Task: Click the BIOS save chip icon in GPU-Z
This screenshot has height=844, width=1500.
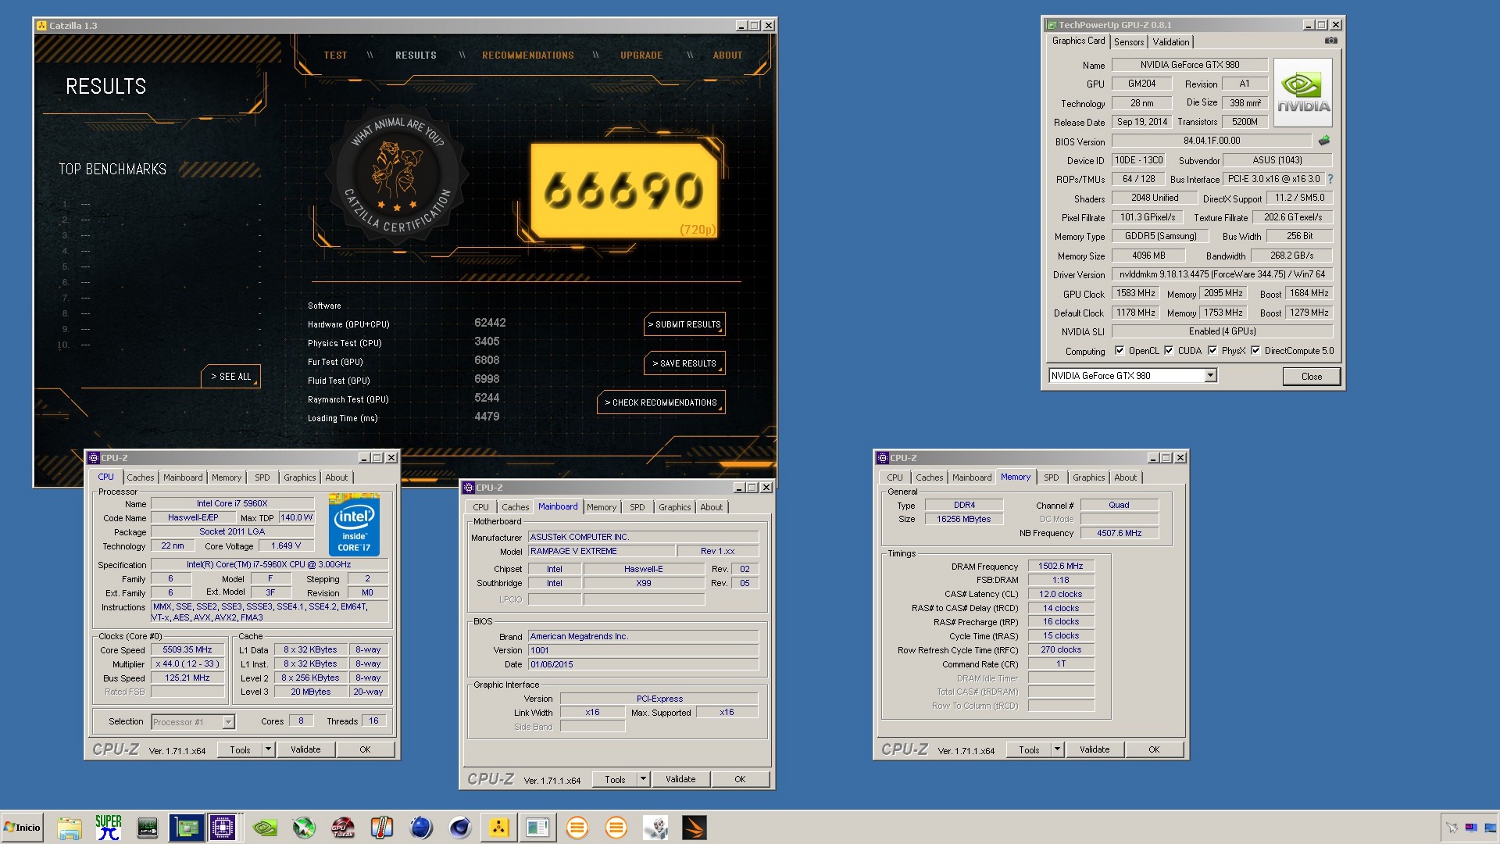Action: (1324, 141)
